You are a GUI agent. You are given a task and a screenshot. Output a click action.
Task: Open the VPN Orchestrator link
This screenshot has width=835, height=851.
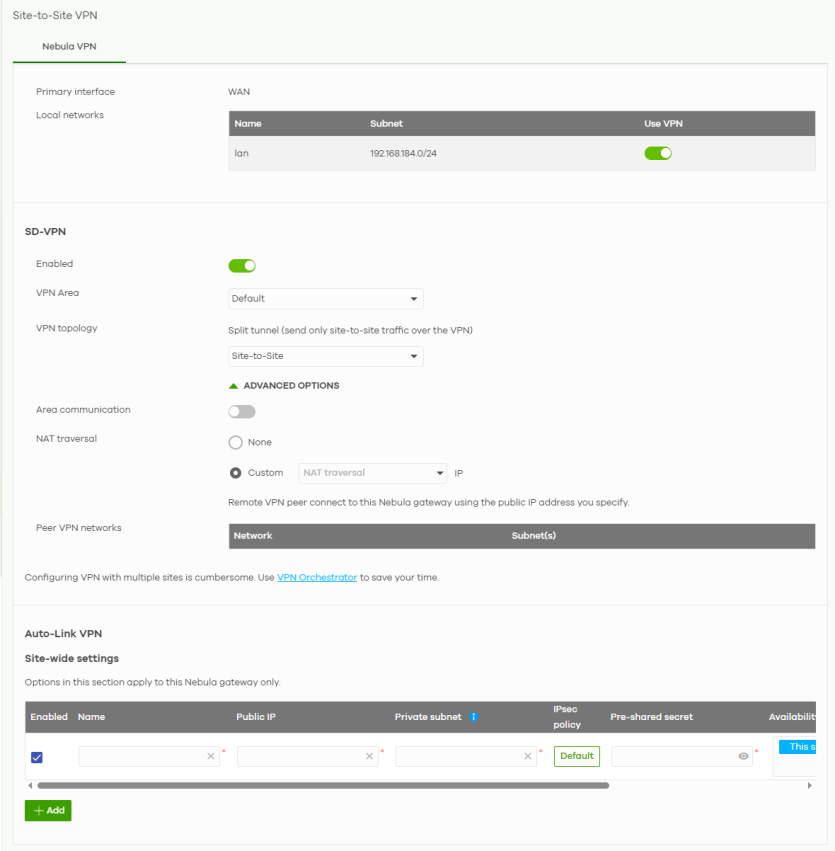pos(316,578)
